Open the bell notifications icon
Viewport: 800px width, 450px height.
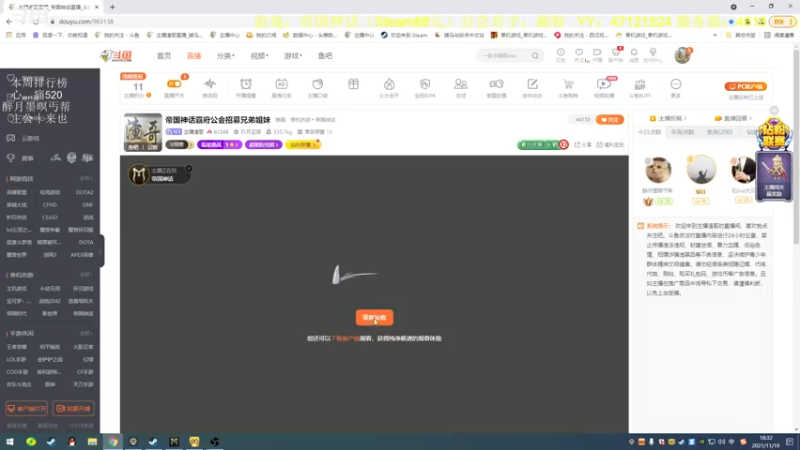[634, 53]
